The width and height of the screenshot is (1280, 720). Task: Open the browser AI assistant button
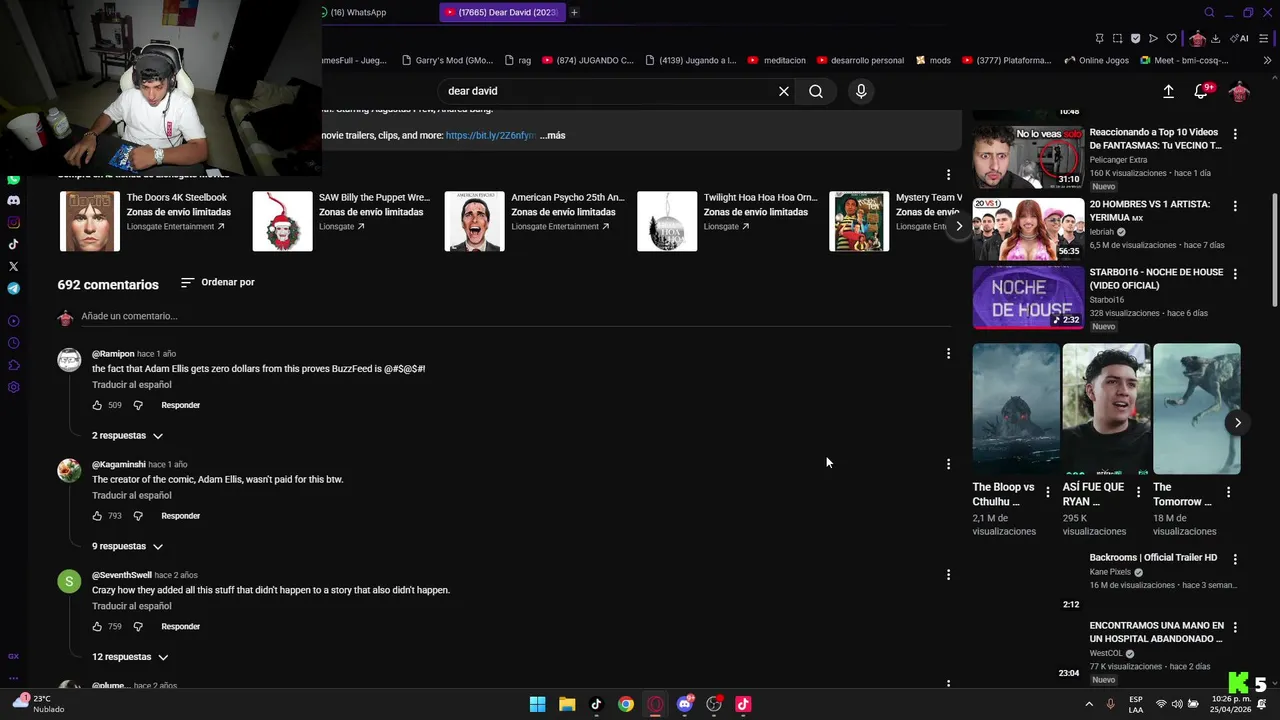click(1240, 39)
